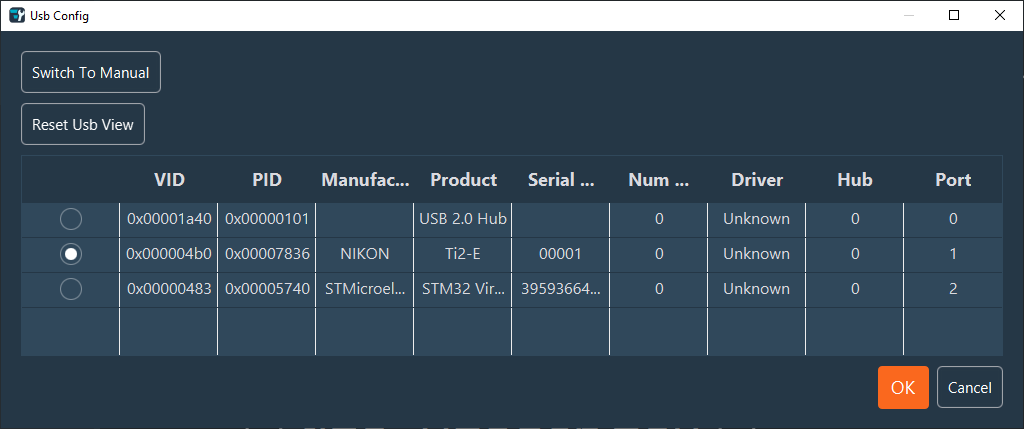Image resolution: width=1024 pixels, height=429 pixels.
Task: Select the STM32 device radio button
Action: click(71, 289)
